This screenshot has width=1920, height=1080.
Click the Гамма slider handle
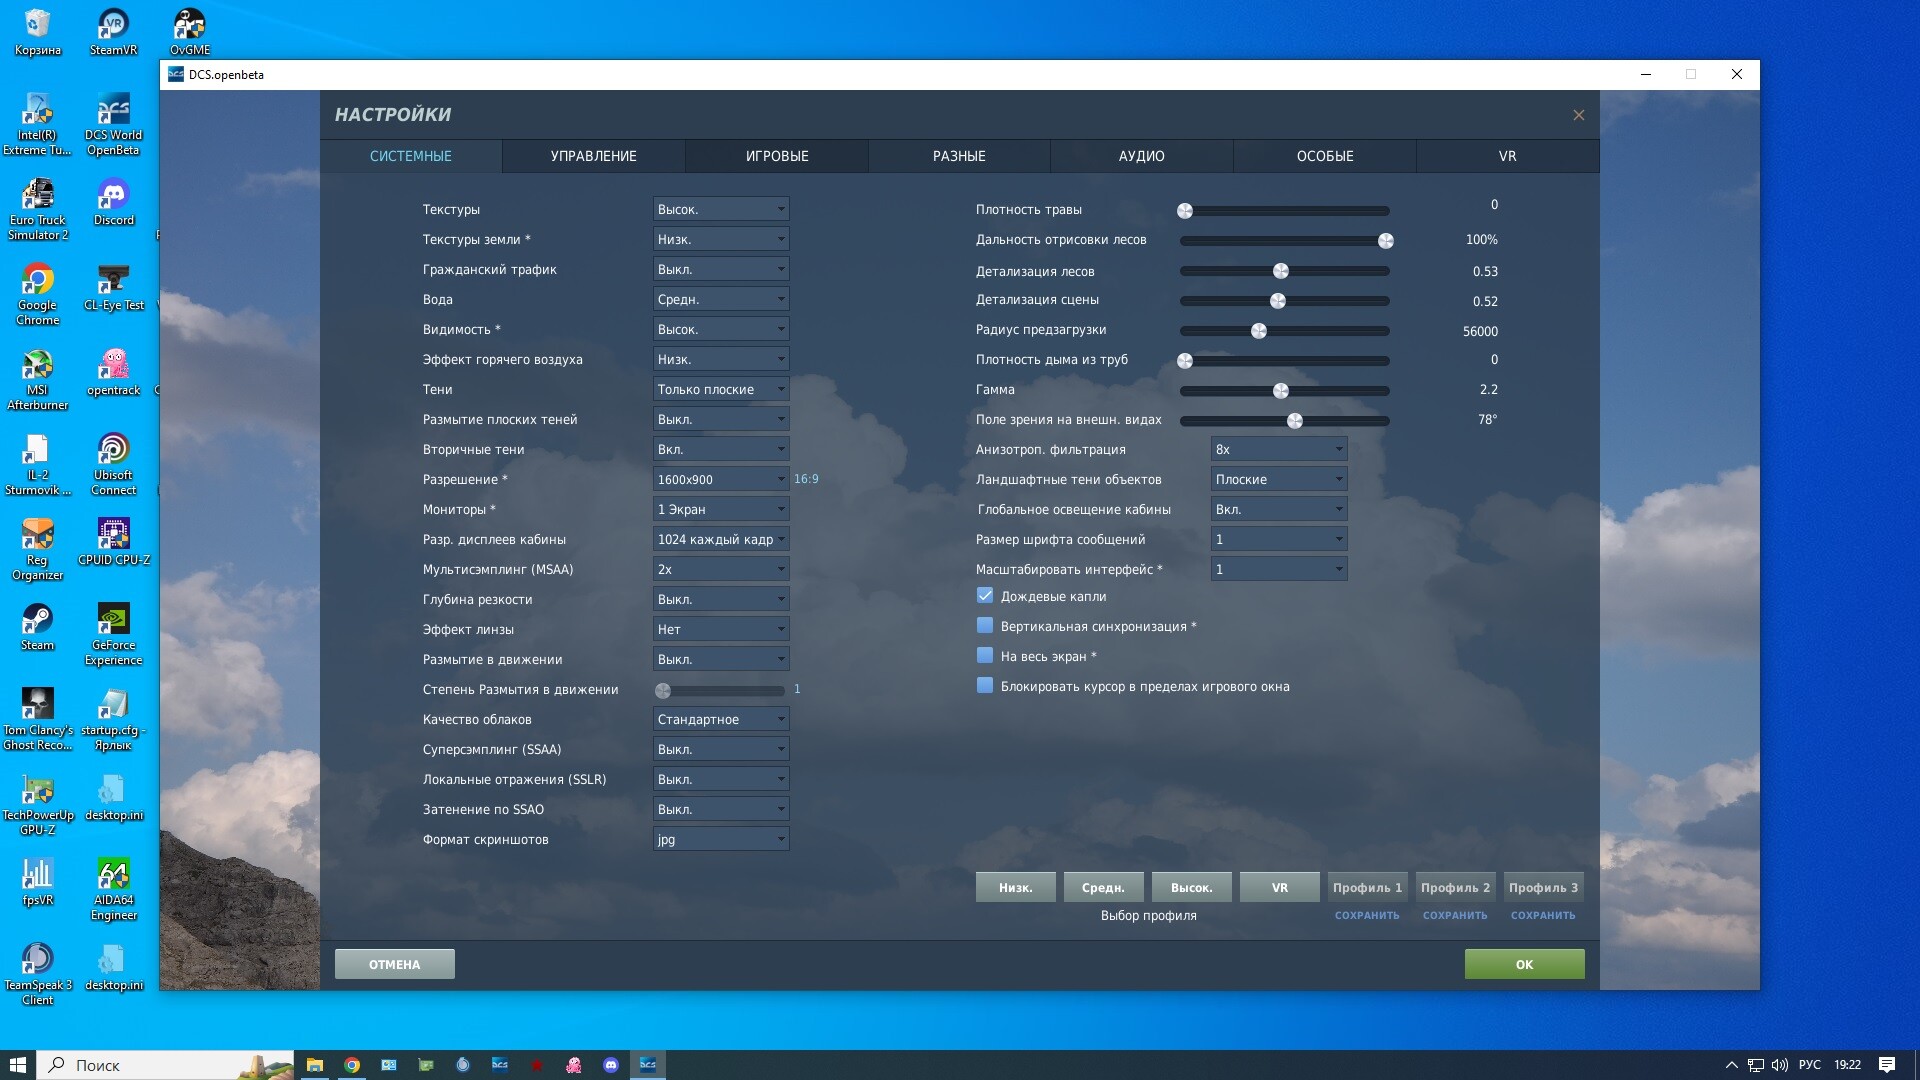[1281, 391]
